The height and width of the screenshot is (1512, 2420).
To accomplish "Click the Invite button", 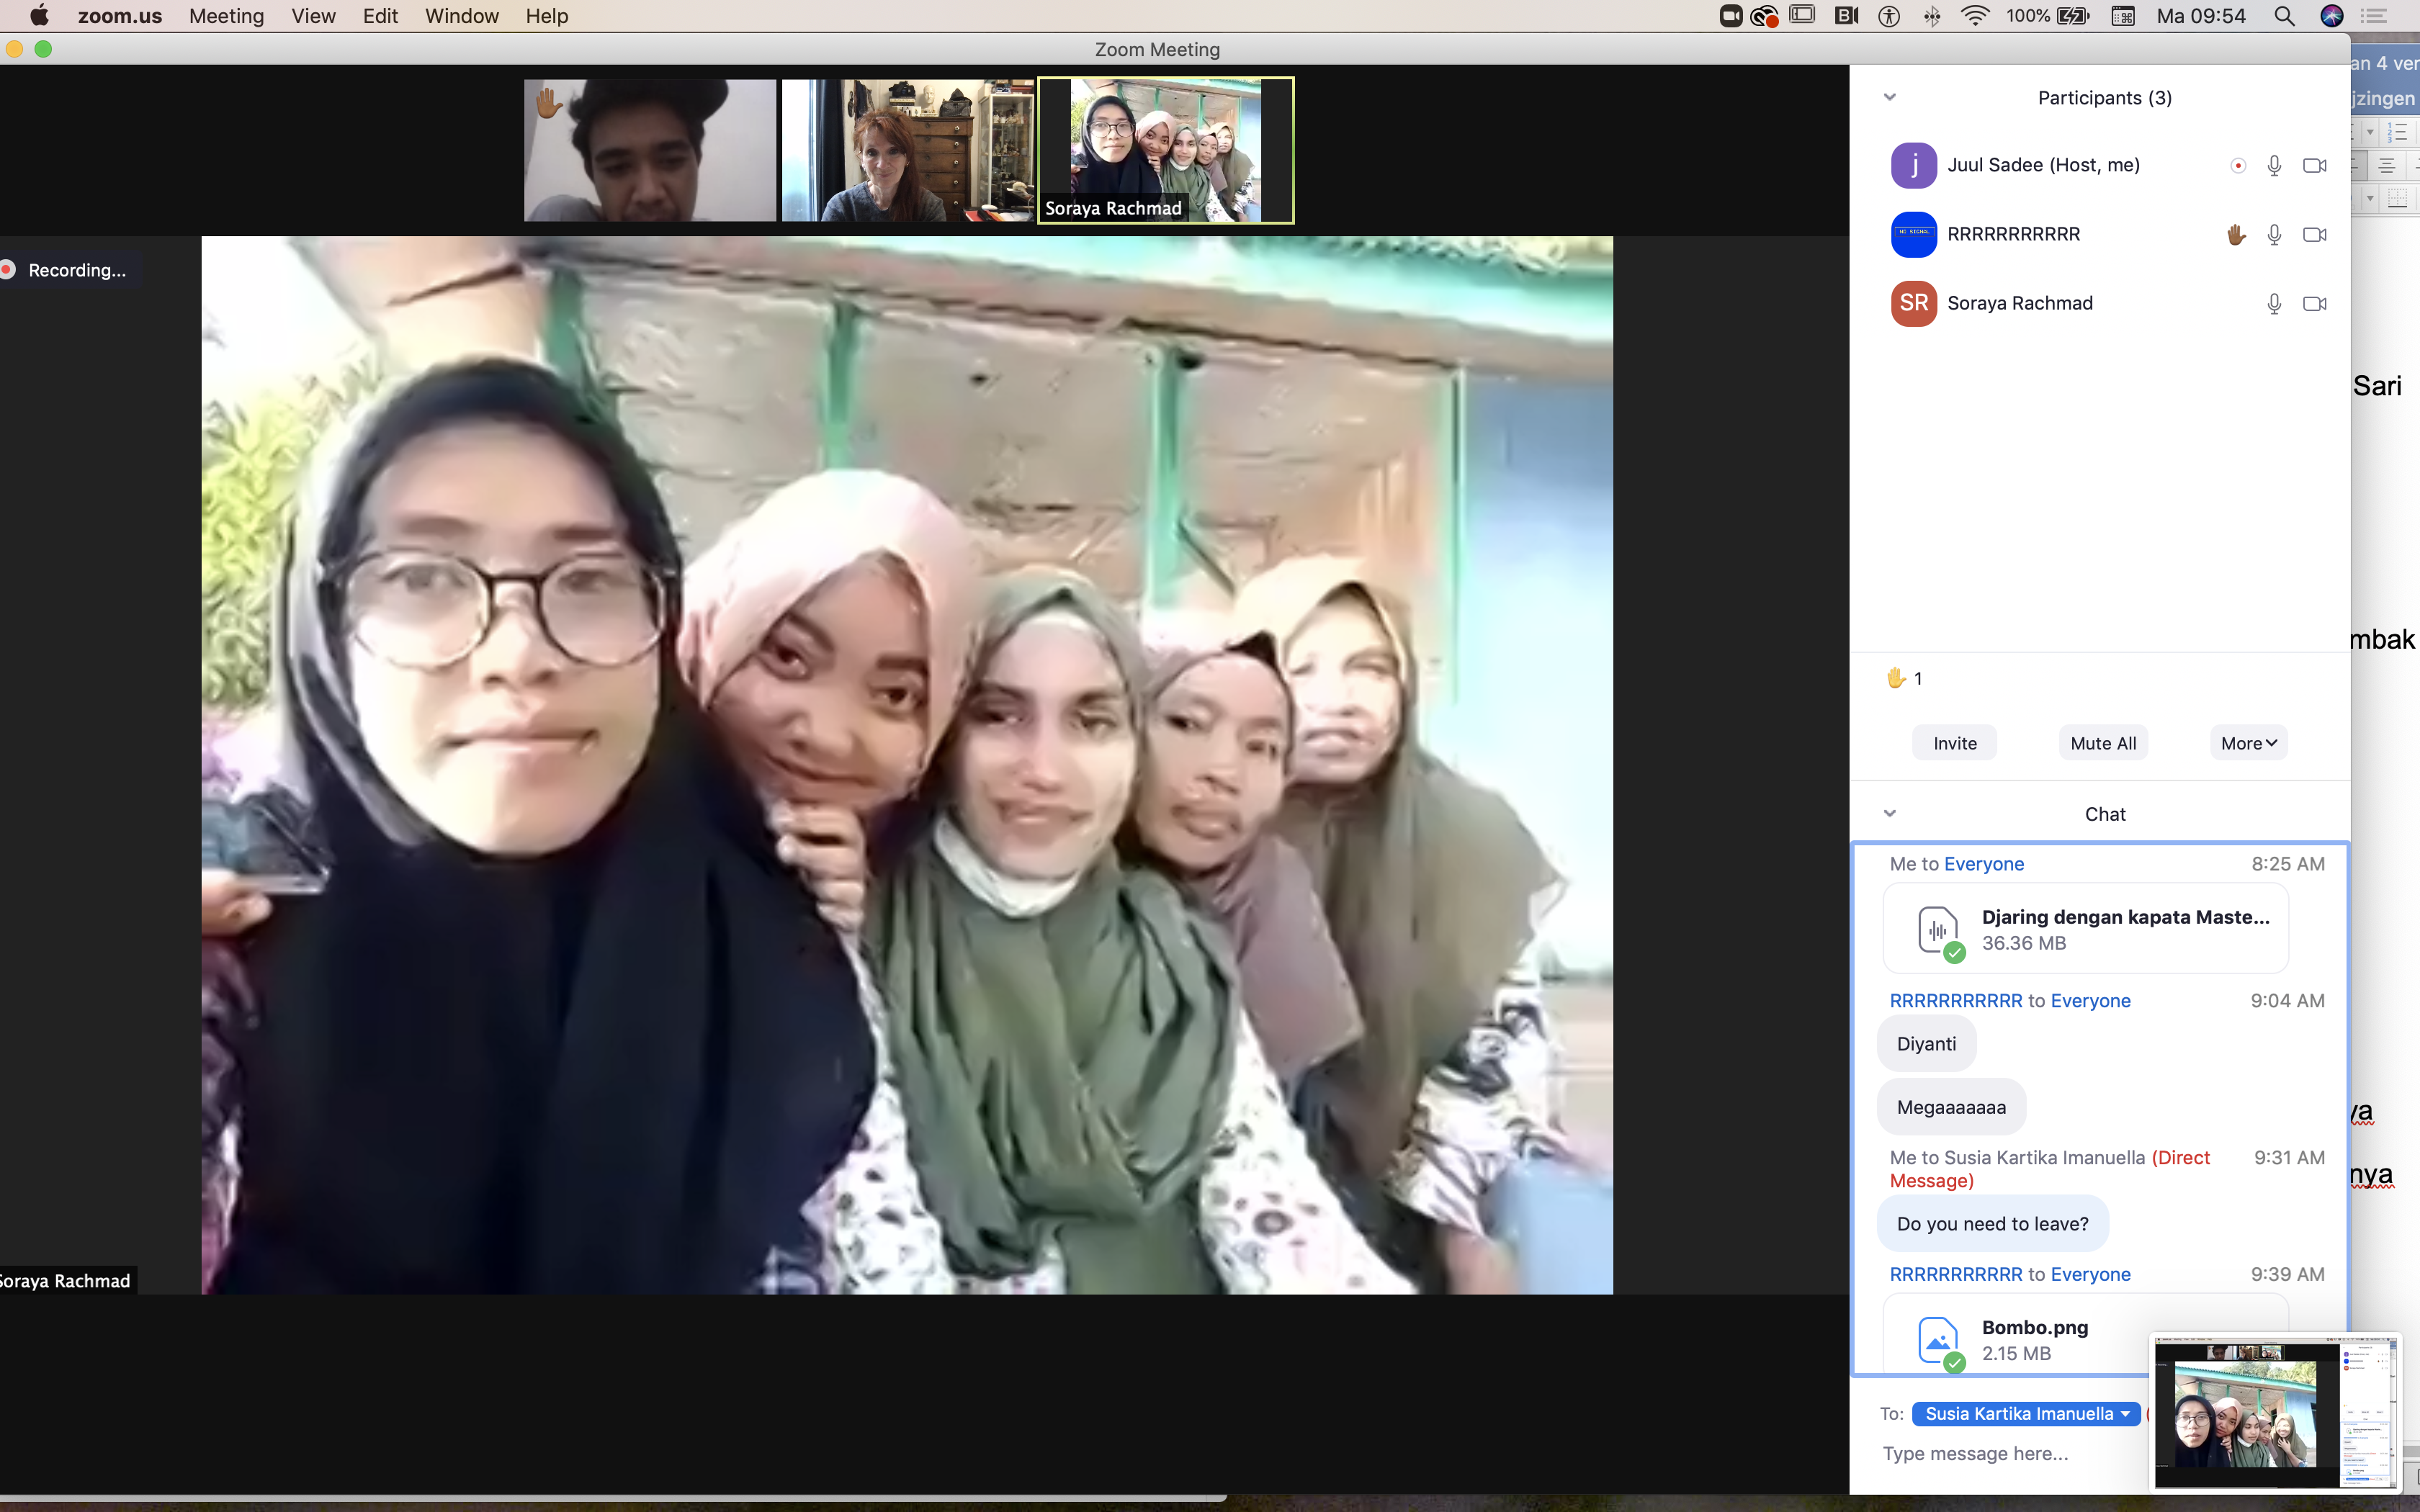I will click(x=1954, y=743).
